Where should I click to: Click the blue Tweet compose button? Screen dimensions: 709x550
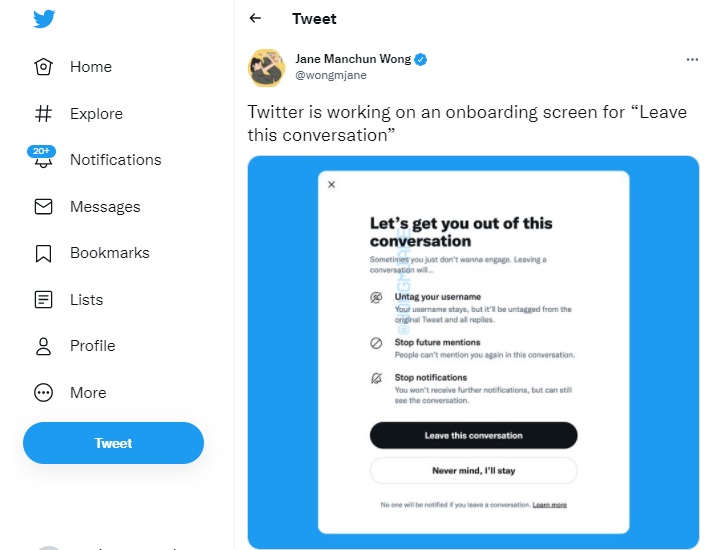(x=113, y=443)
